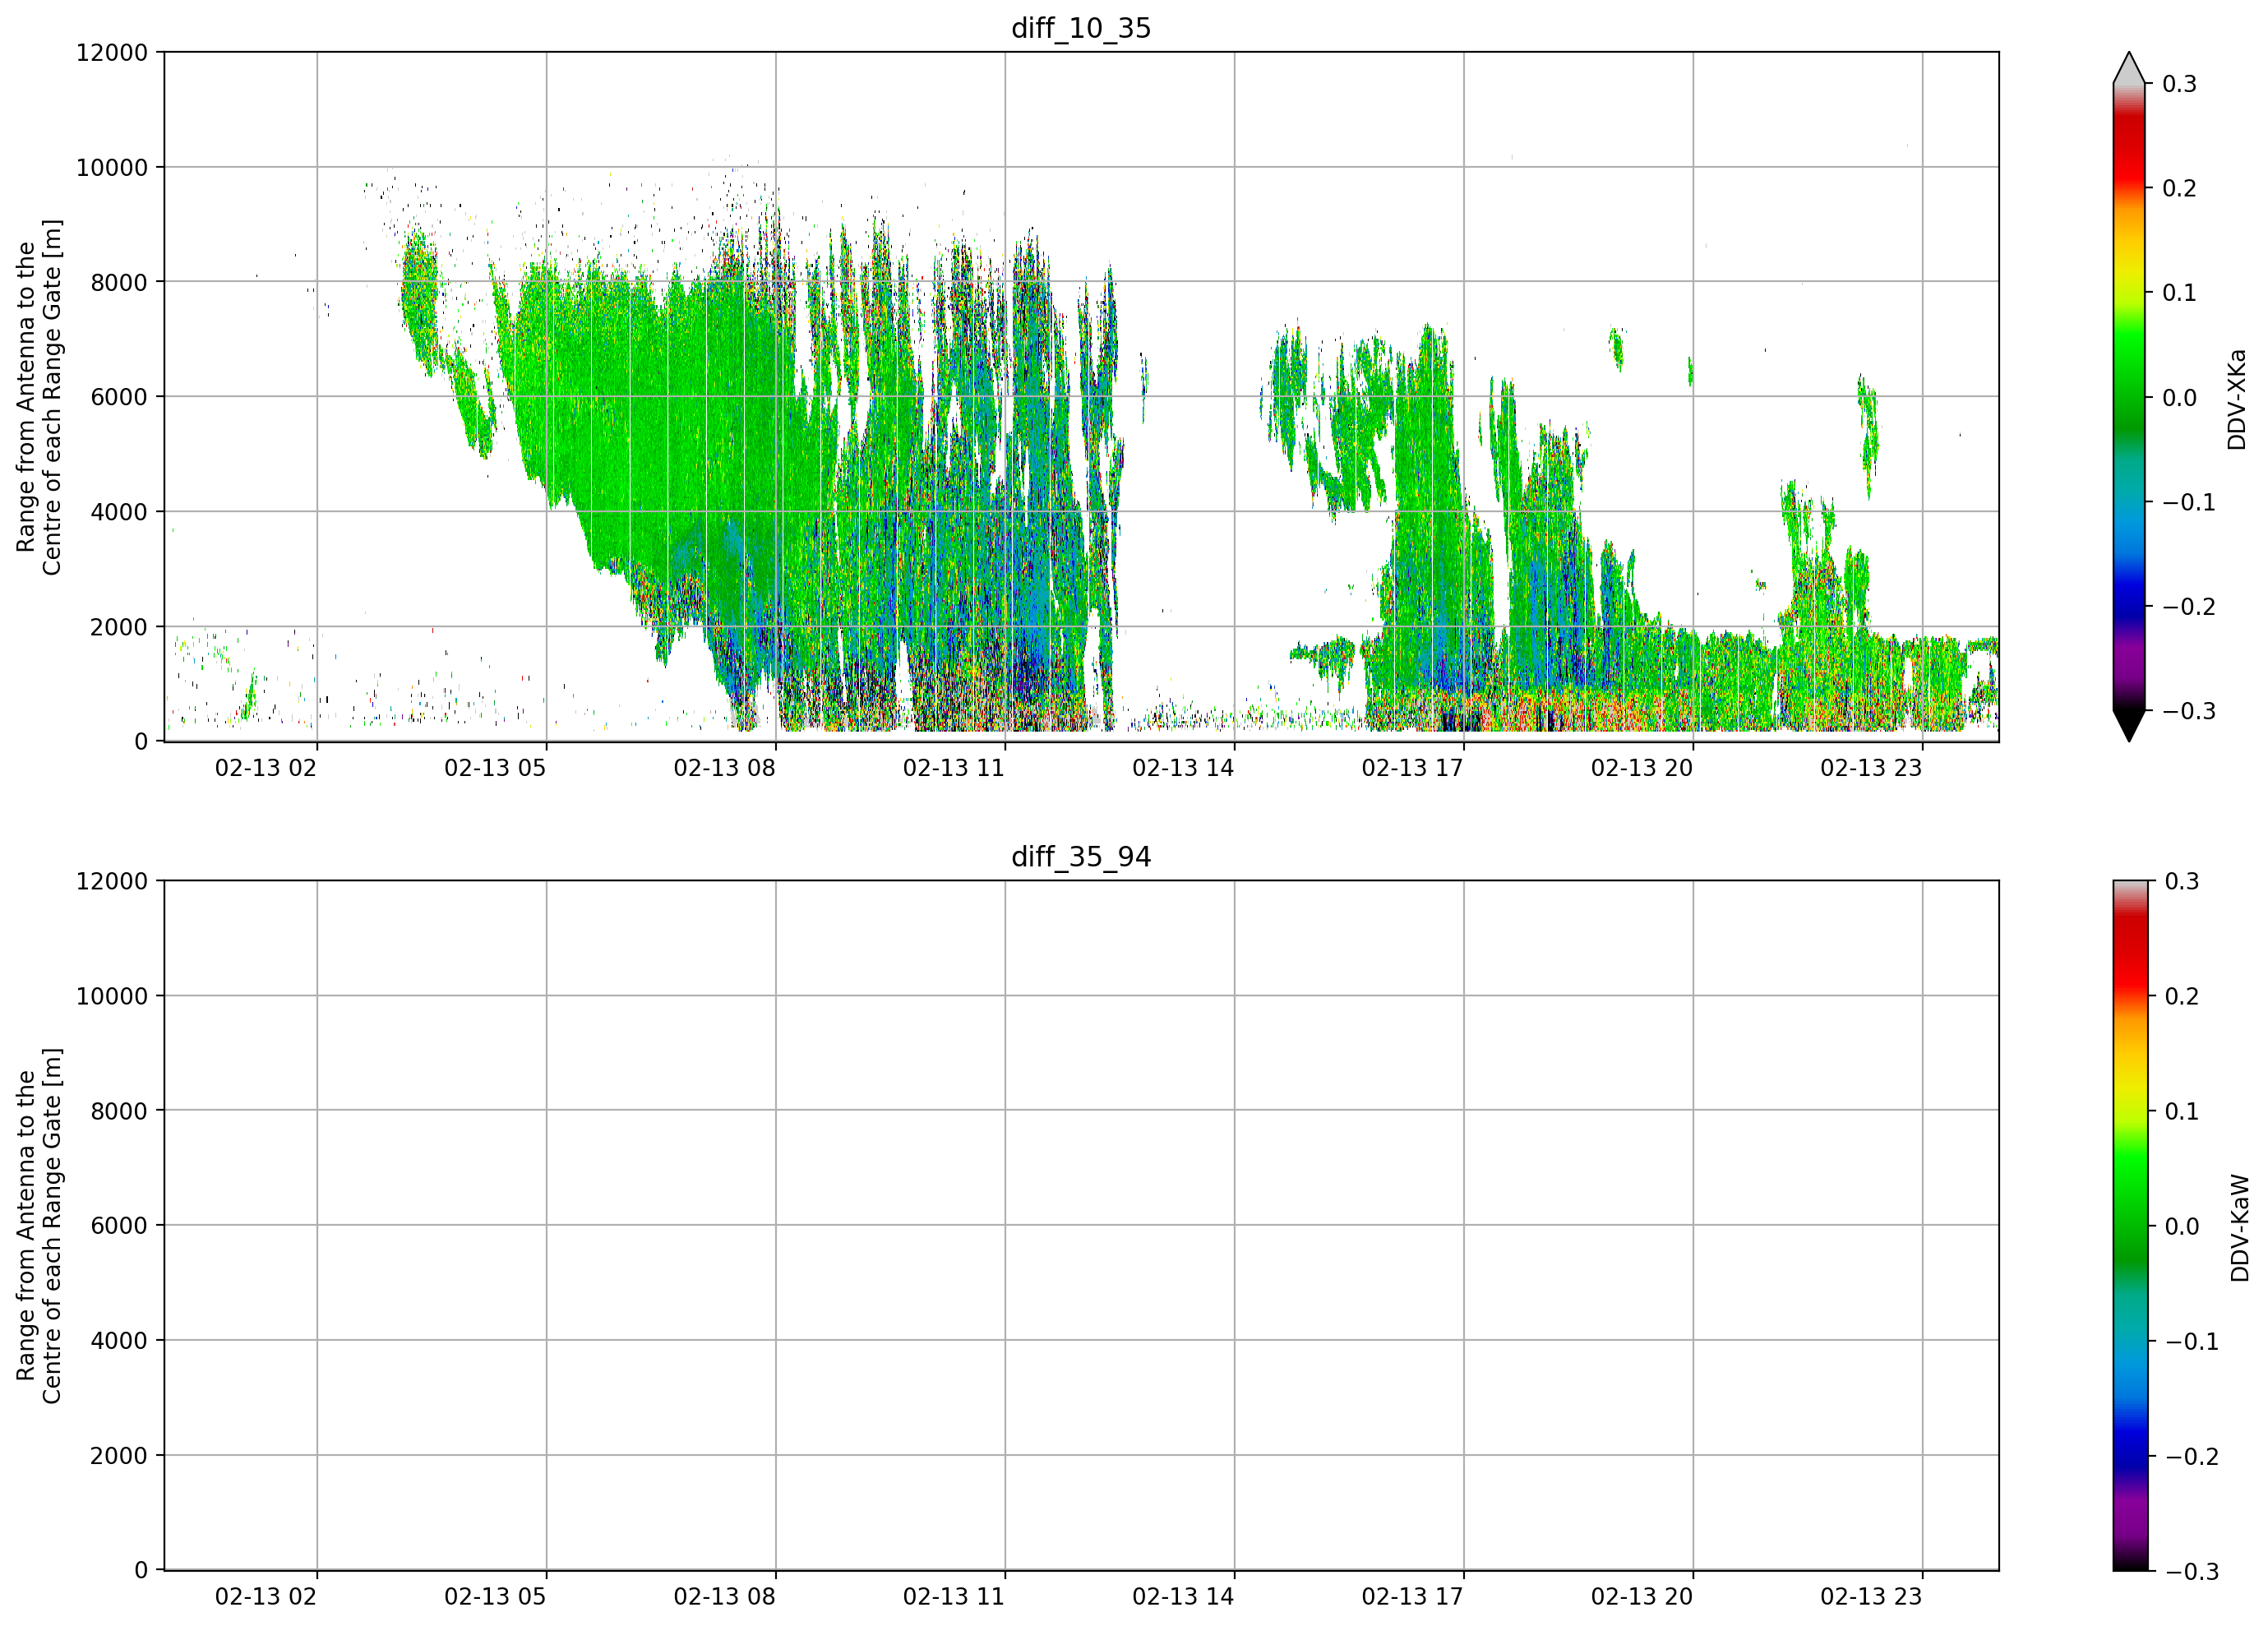Viewport: 2268px width, 1626px height.
Task: Click '02-13 20' x-tick under diff_35_94 plot
Action: pyautogui.click(x=1642, y=1597)
